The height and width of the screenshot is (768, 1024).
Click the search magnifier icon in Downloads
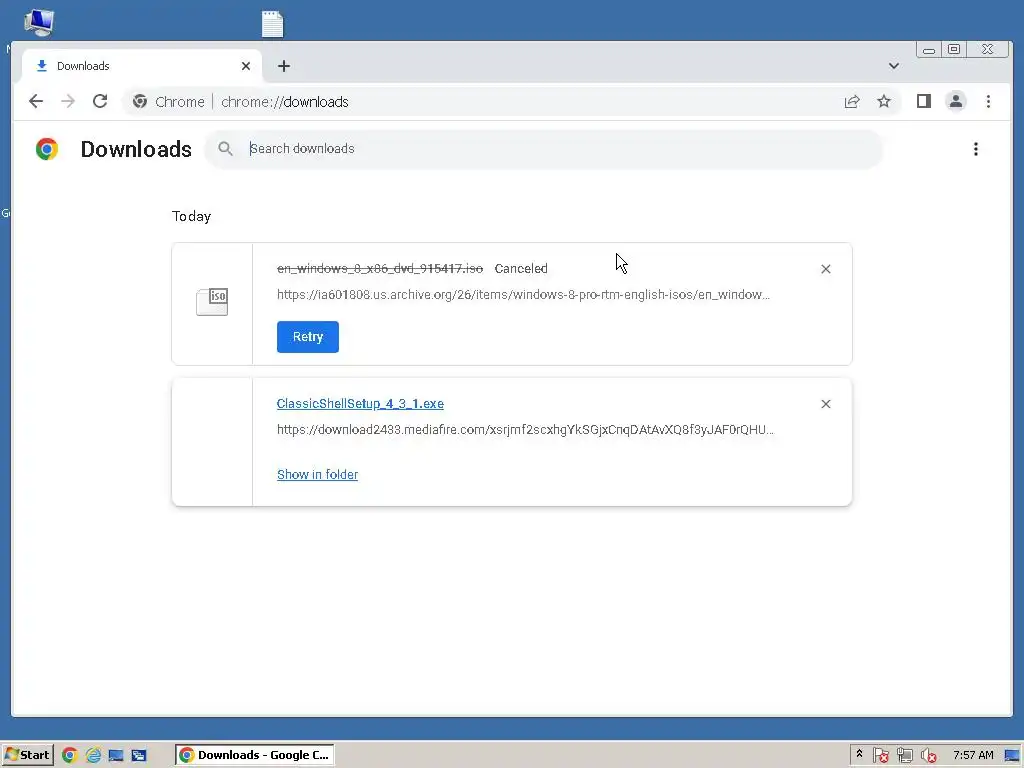[225, 149]
